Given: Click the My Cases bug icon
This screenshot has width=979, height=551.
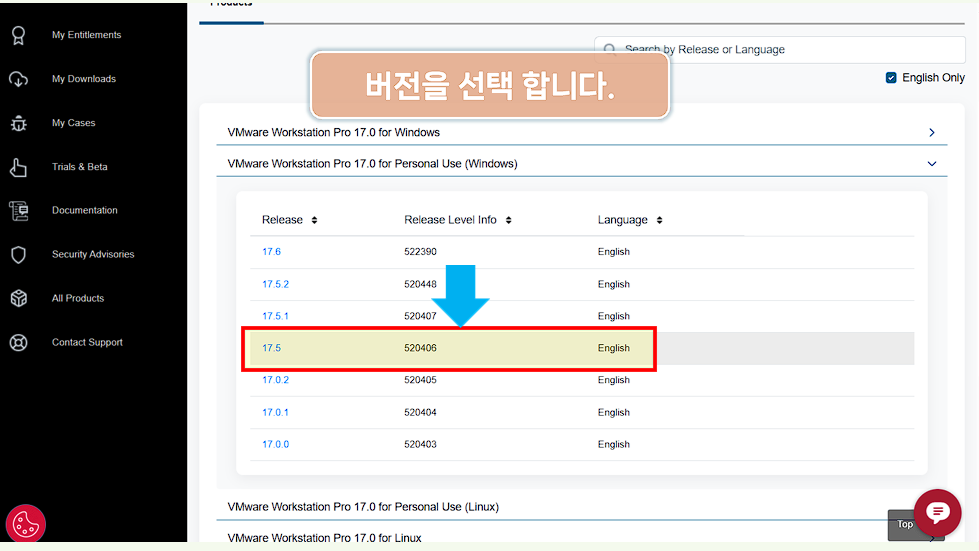Looking at the screenshot, I should [19, 123].
